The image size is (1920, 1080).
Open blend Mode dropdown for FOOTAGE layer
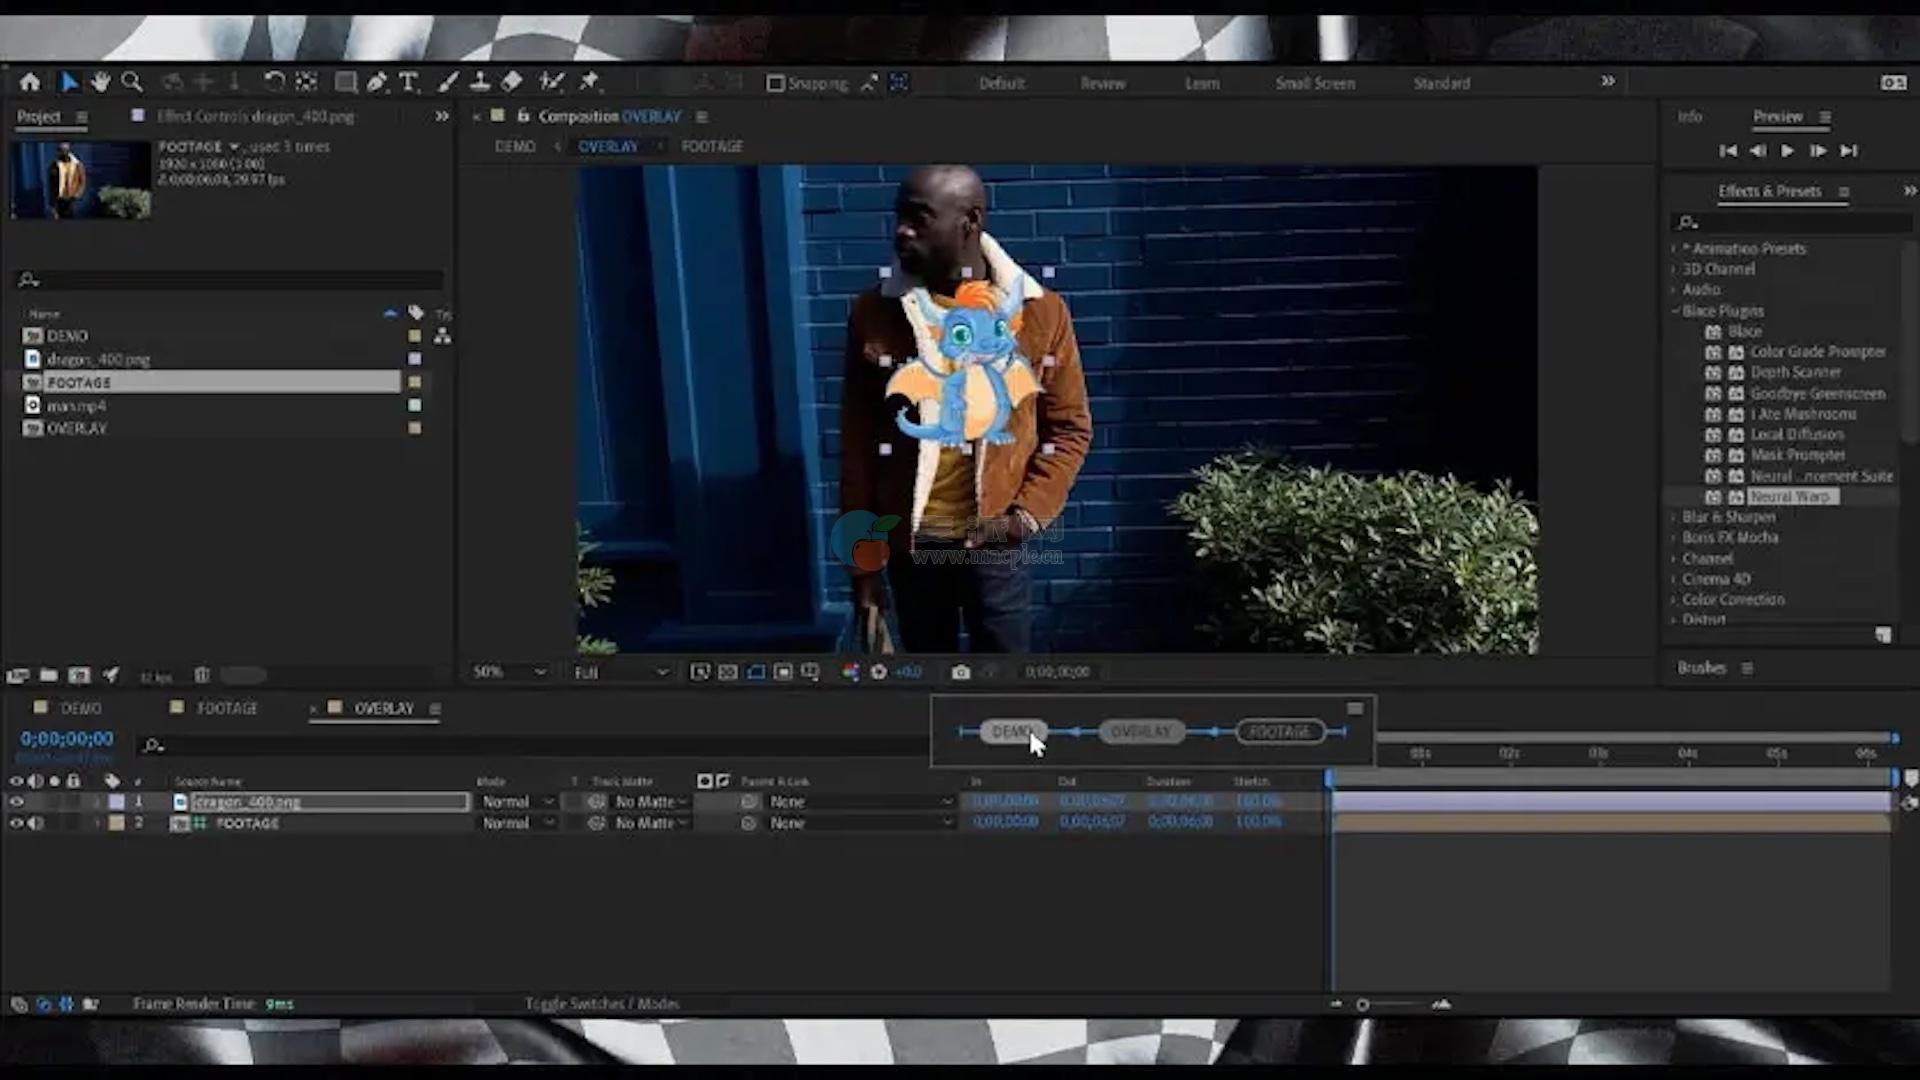pos(517,823)
